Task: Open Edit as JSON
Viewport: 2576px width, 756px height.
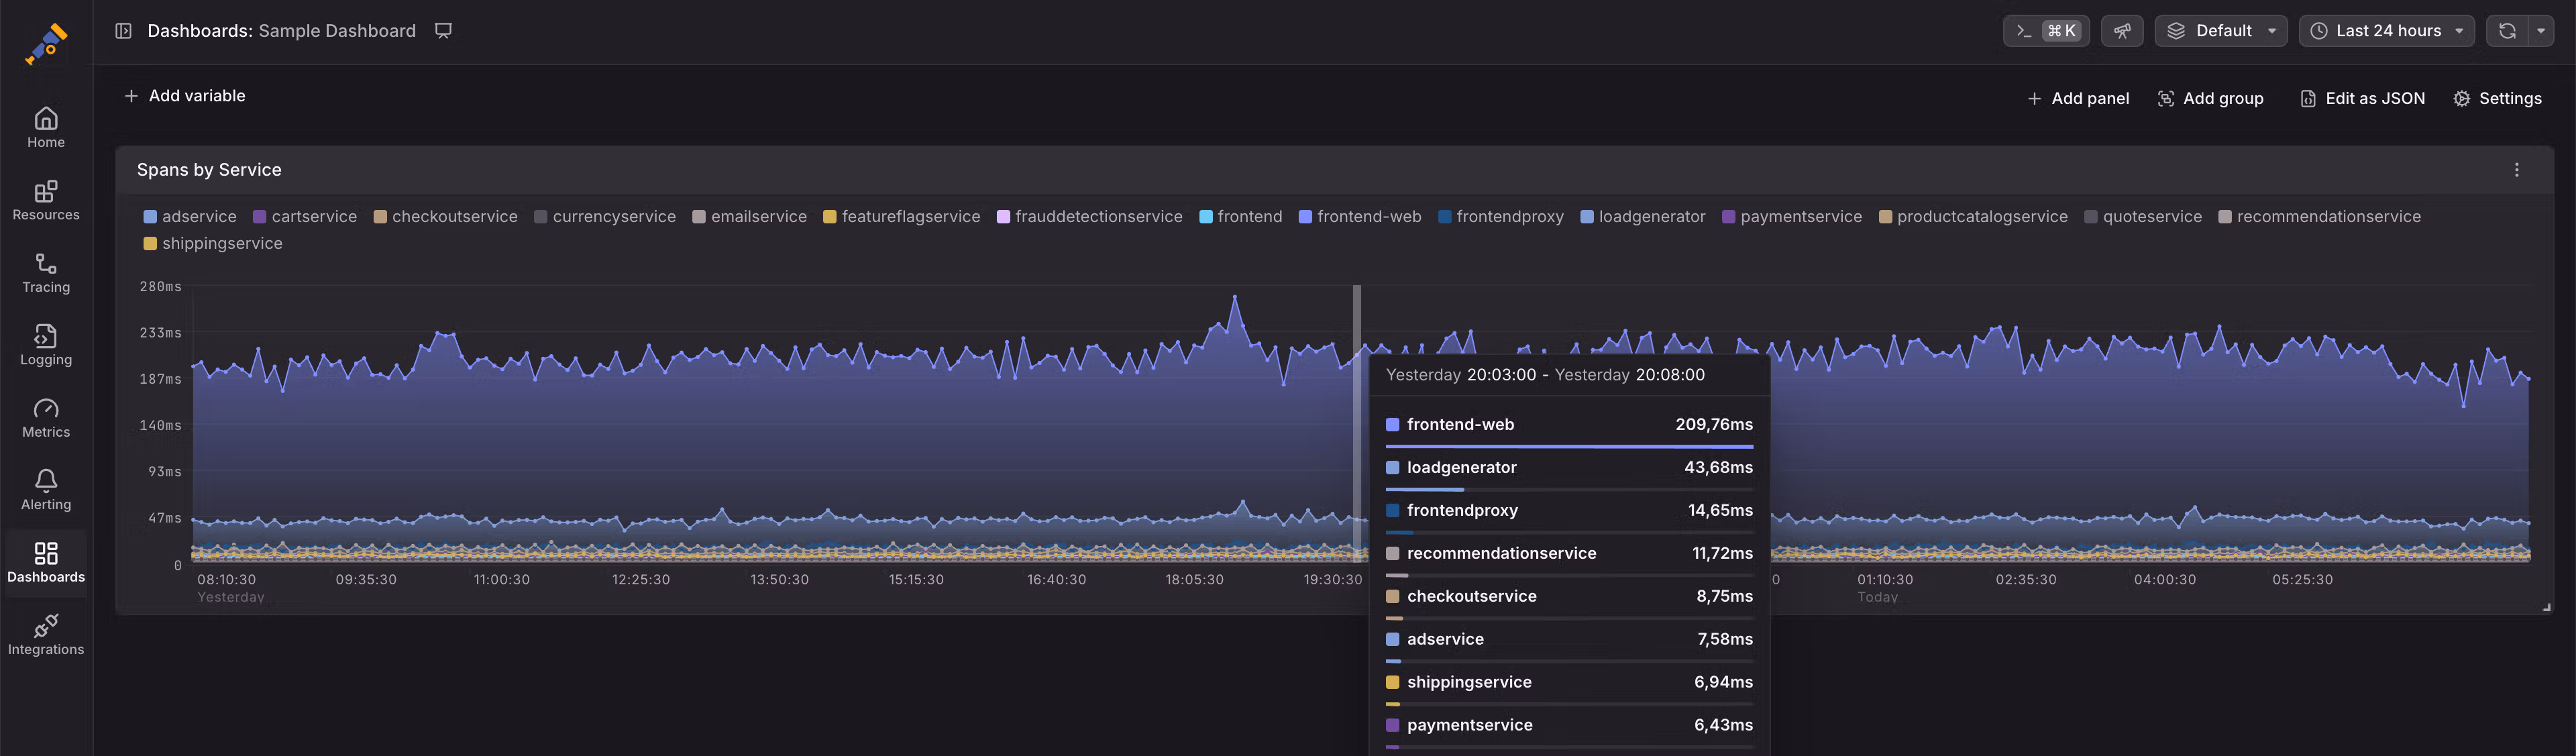Action: point(2362,97)
